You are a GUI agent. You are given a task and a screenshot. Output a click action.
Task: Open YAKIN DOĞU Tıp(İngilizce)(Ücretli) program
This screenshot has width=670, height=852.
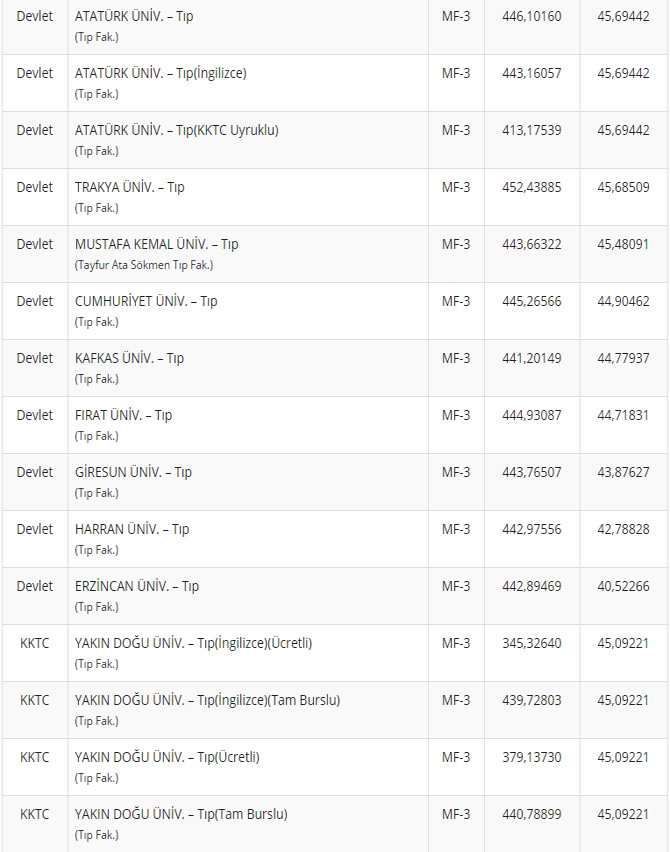pyautogui.click(x=193, y=643)
